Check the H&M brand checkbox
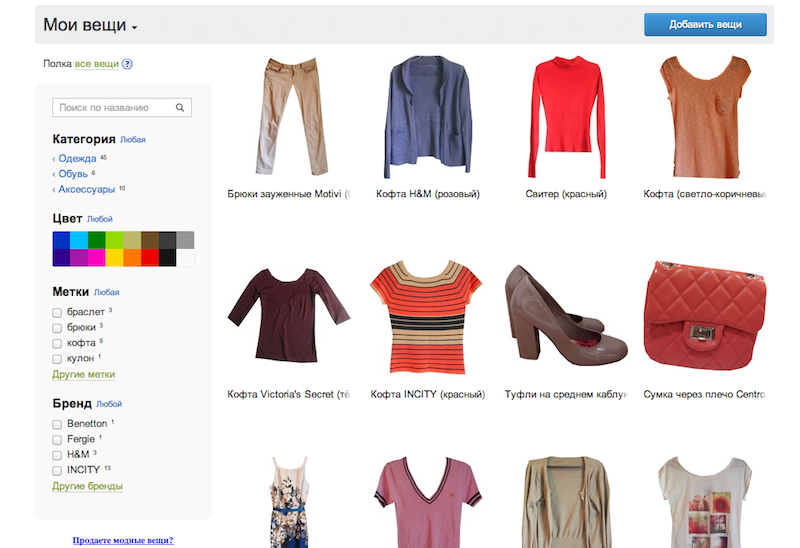Viewport: 800px width, 548px height. tap(57, 455)
